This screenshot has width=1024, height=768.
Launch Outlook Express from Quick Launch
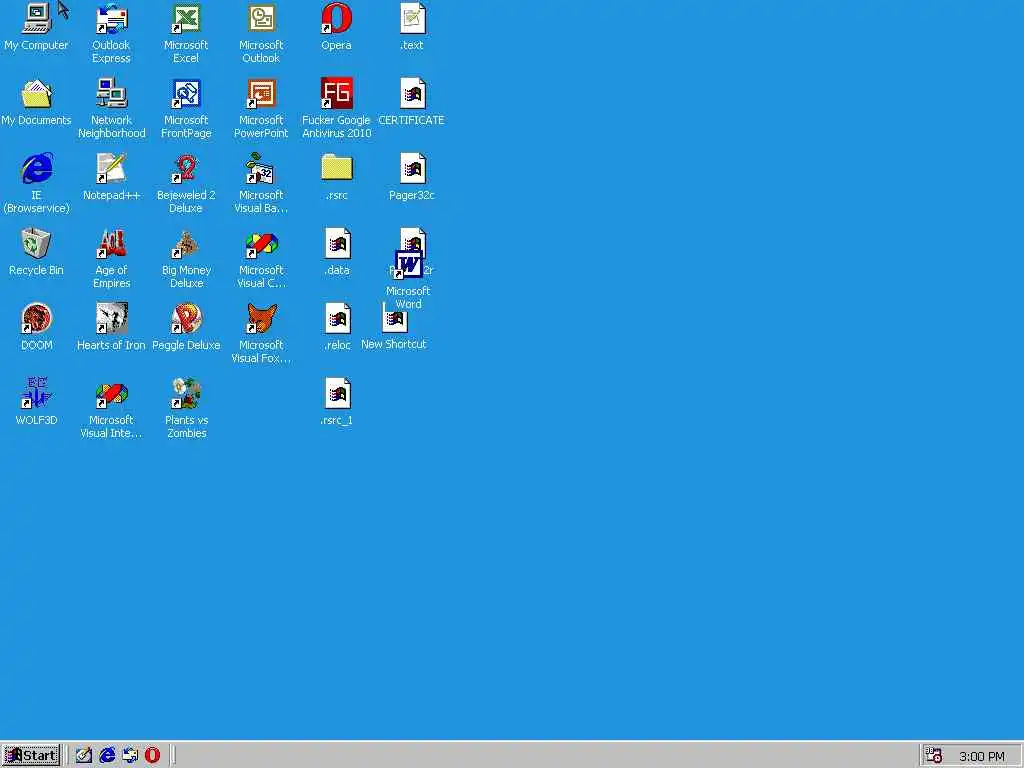pos(130,756)
